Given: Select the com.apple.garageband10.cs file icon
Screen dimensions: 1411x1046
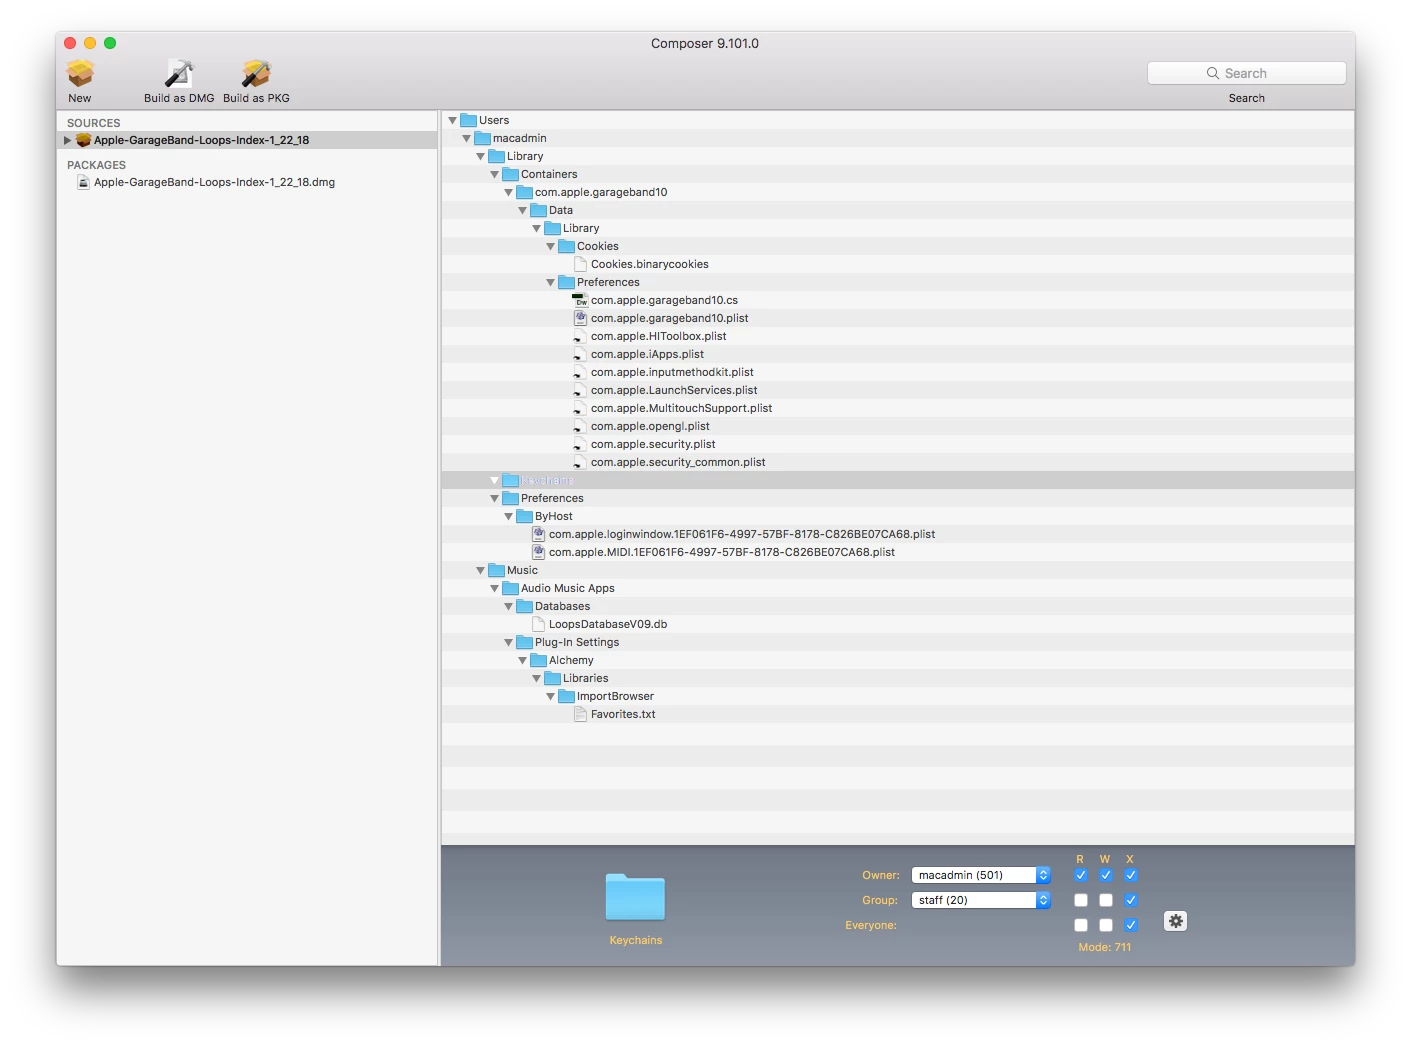Looking at the screenshot, I should (x=580, y=300).
